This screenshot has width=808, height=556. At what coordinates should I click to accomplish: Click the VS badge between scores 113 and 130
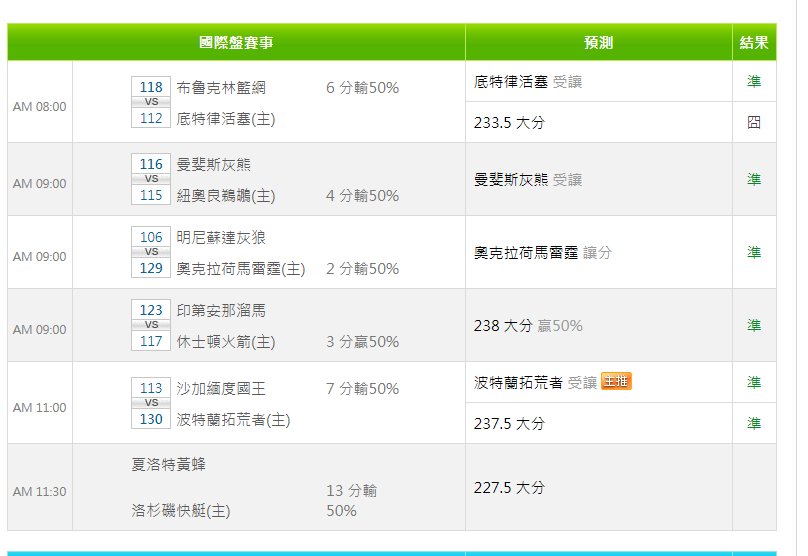151,403
